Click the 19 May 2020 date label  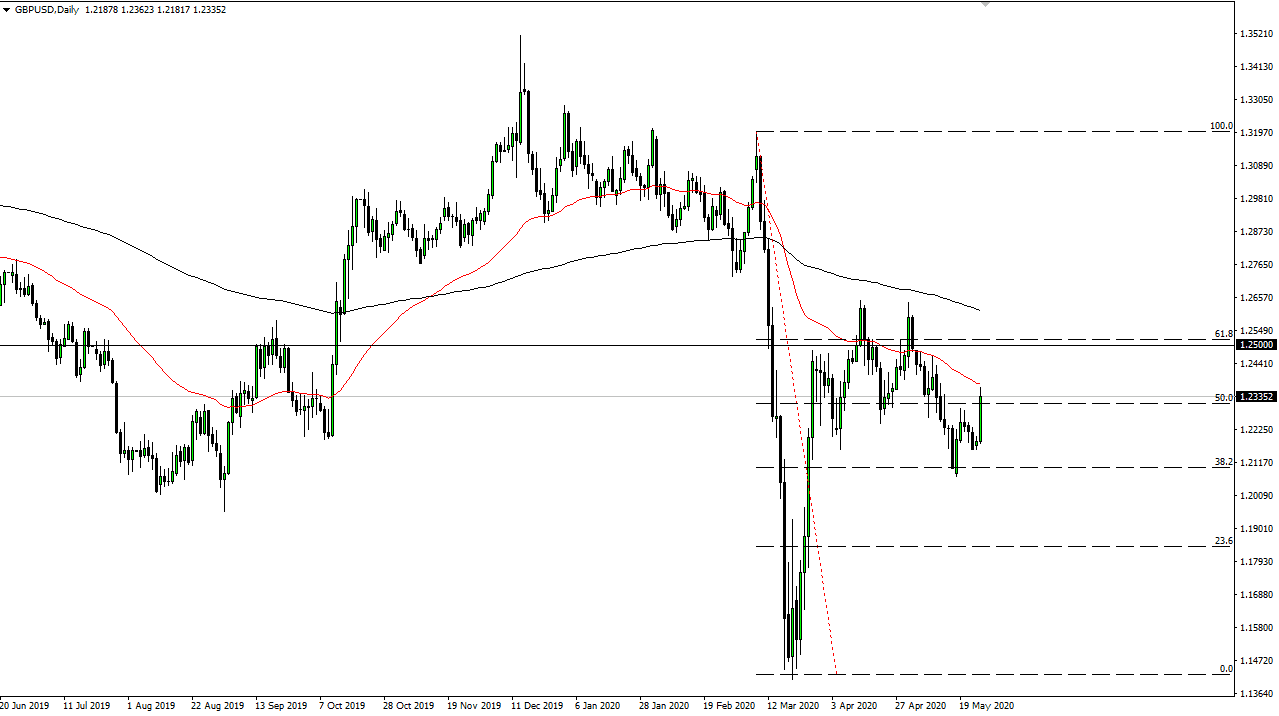tap(986, 705)
